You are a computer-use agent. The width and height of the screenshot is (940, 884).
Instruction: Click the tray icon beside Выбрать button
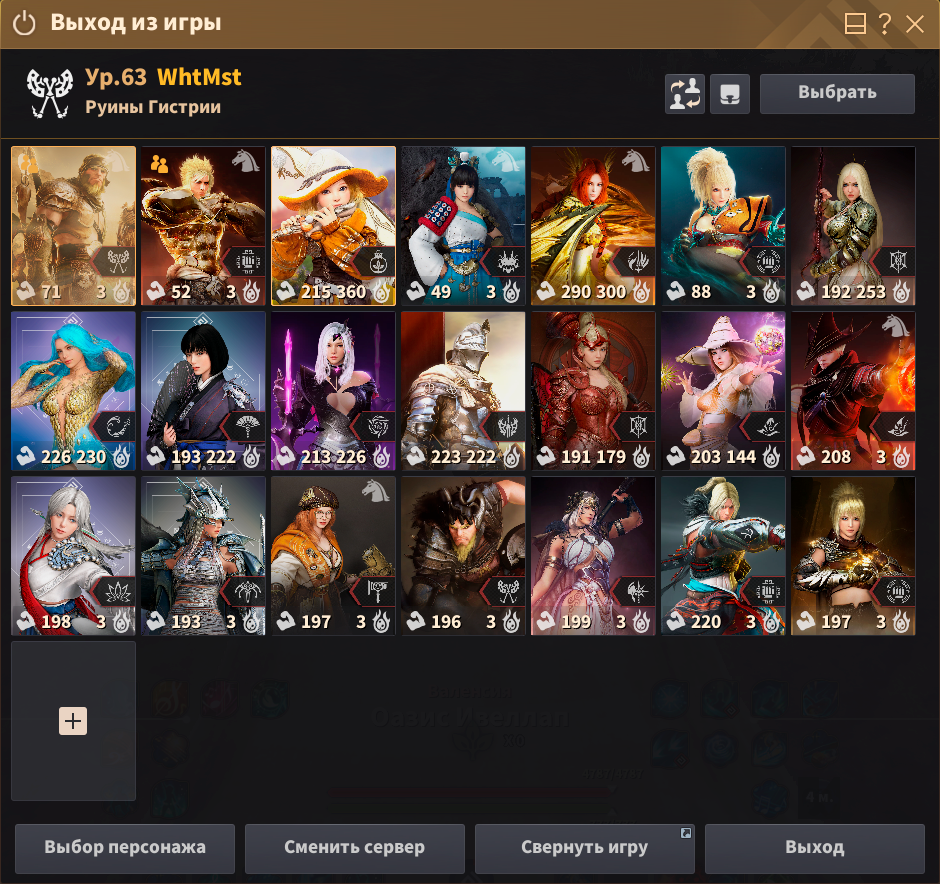pos(730,94)
